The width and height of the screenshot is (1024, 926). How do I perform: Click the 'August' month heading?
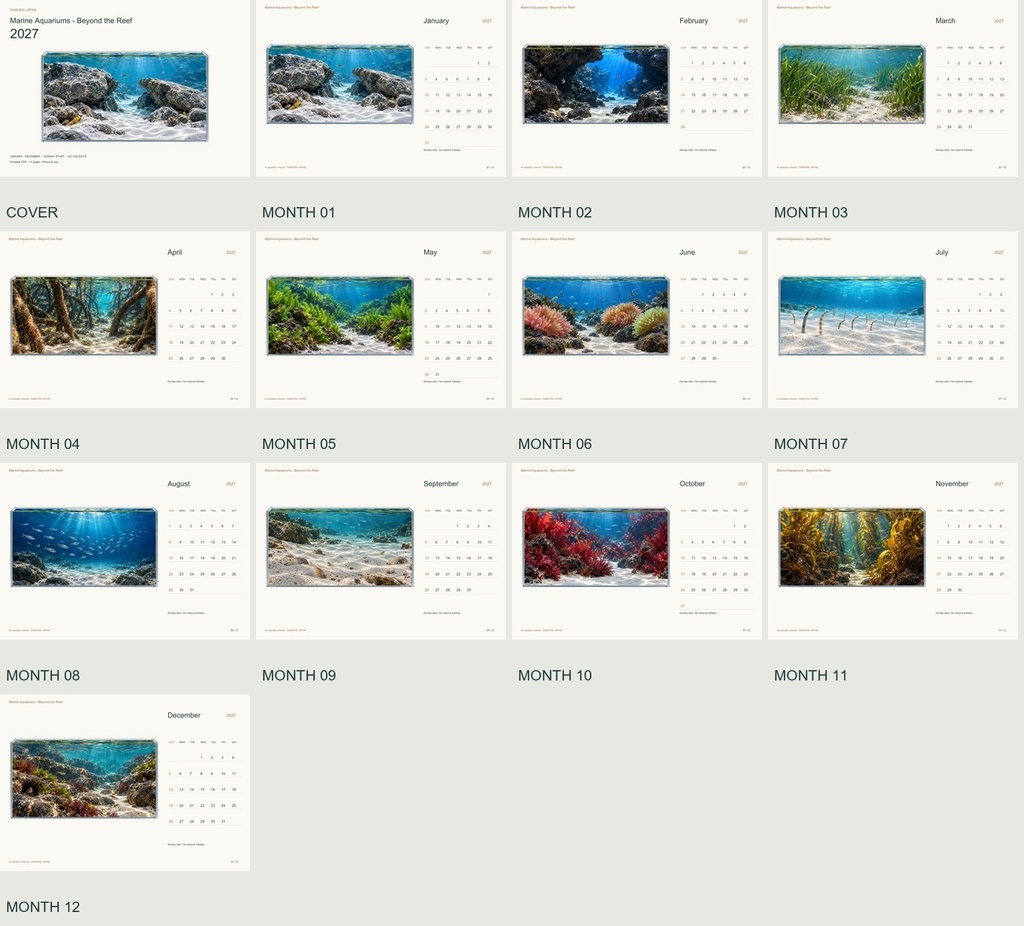click(x=178, y=484)
